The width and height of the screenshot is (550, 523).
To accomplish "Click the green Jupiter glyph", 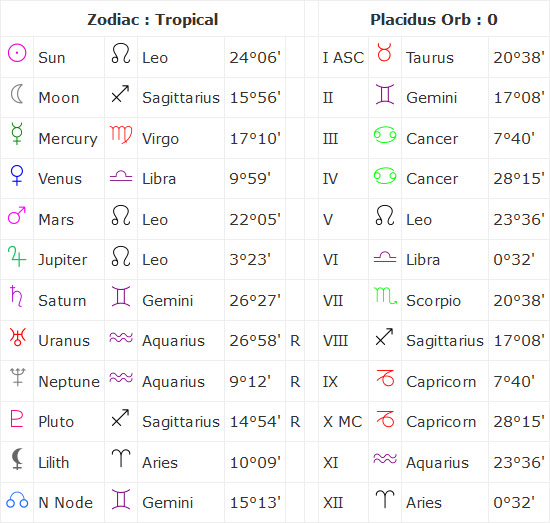I will click(x=16, y=256).
